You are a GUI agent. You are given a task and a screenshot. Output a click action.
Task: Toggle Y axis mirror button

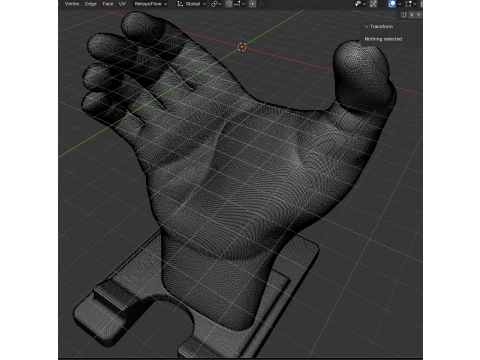point(418,15)
